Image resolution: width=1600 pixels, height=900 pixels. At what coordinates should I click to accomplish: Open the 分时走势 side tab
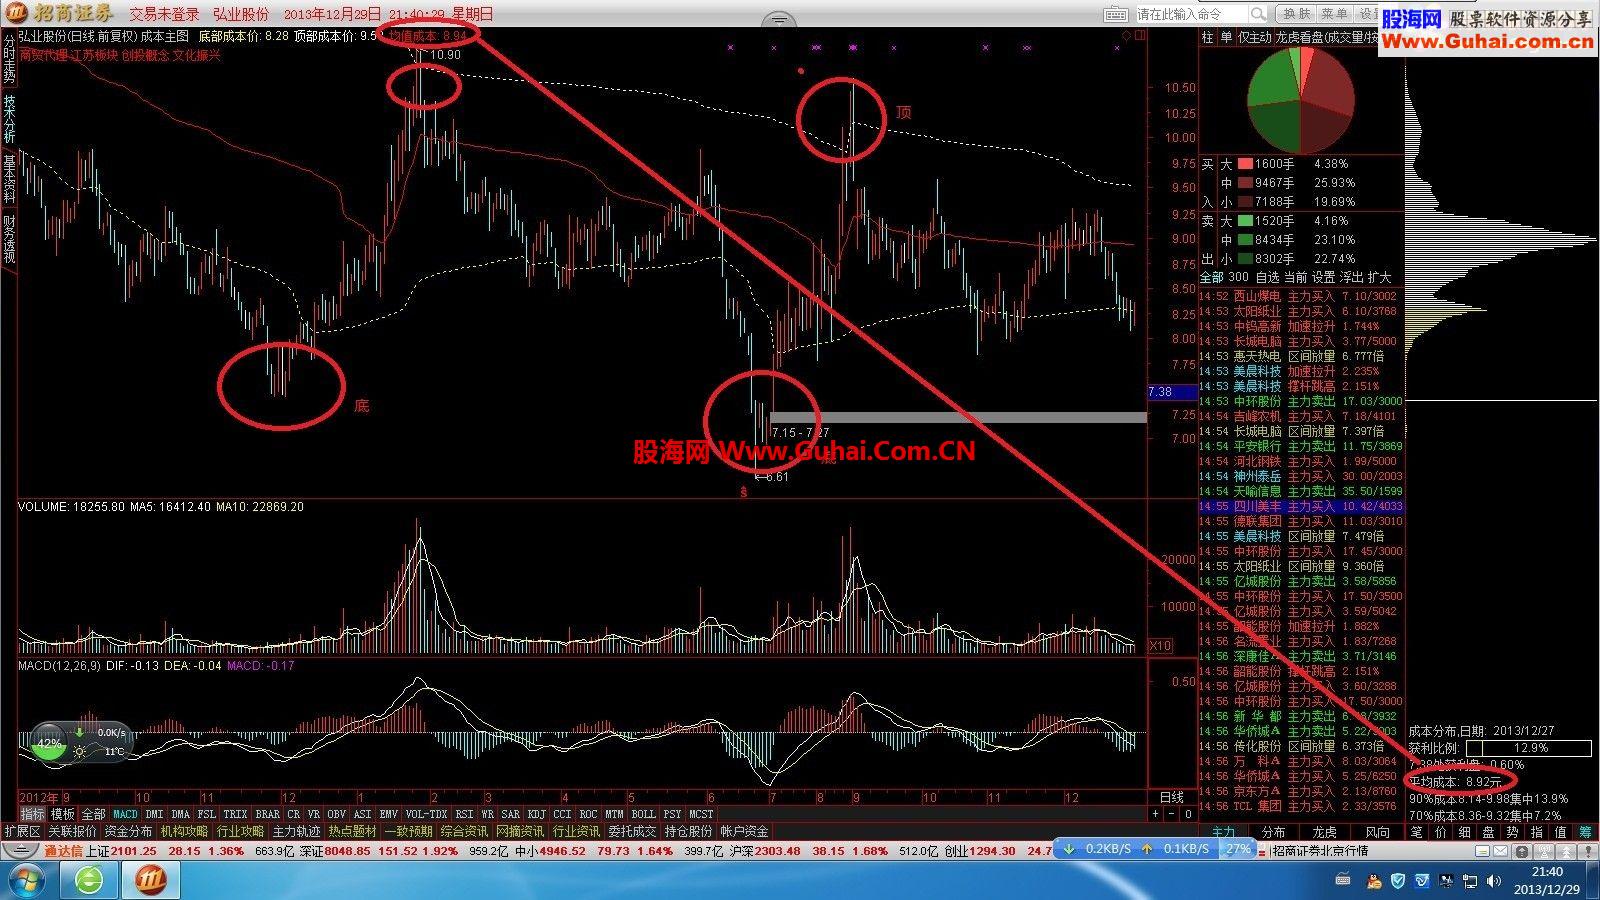coord(9,58)
